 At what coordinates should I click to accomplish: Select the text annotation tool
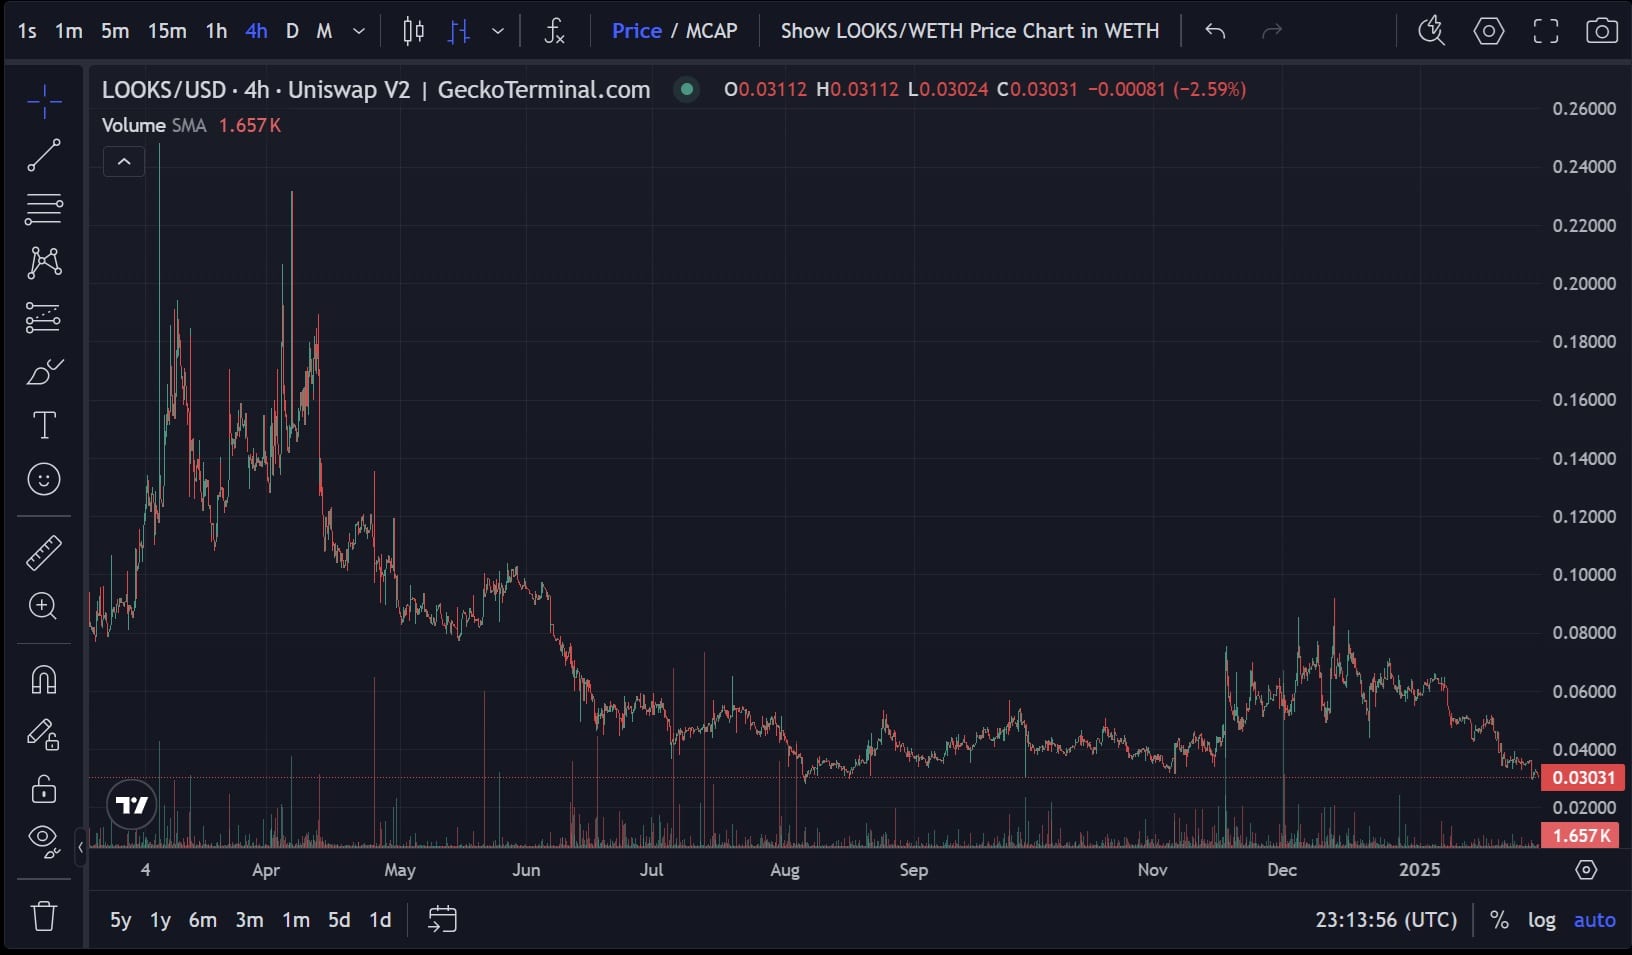click(43, 425)
